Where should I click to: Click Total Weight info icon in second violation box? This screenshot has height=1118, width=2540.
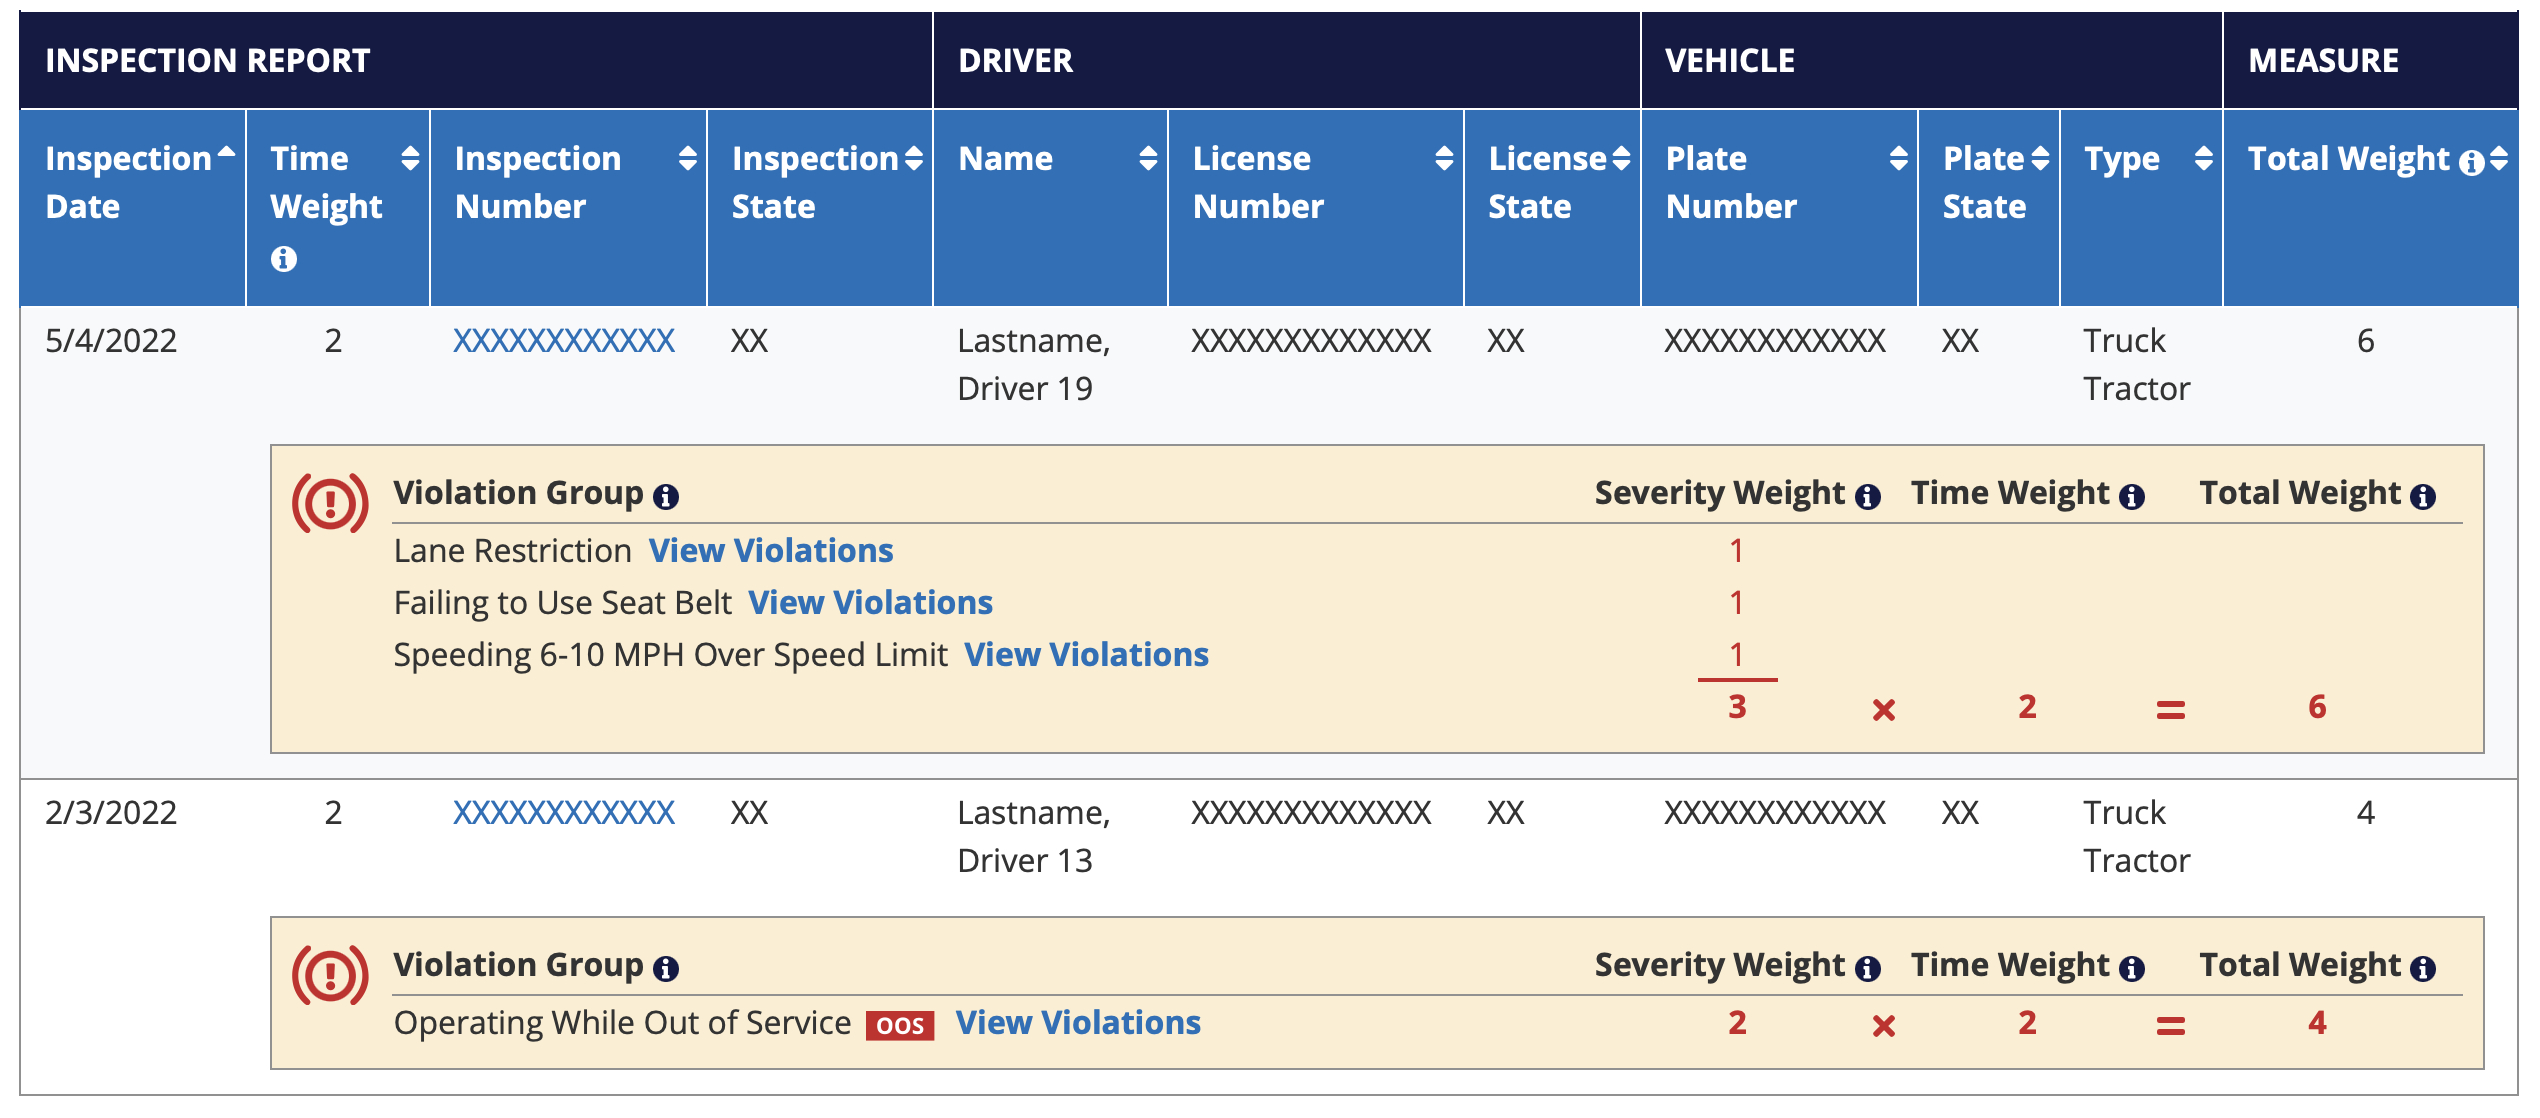point(2422,968)
